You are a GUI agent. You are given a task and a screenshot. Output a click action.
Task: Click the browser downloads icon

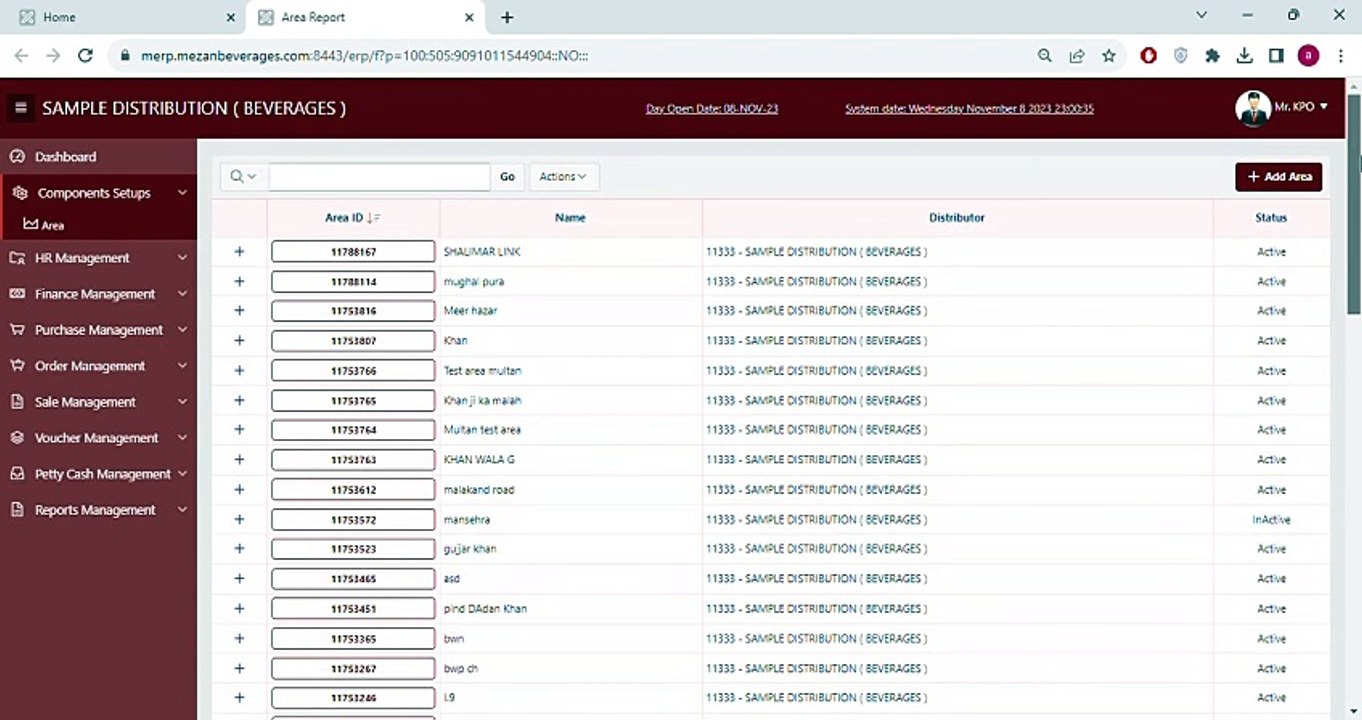coord(1244,56)
